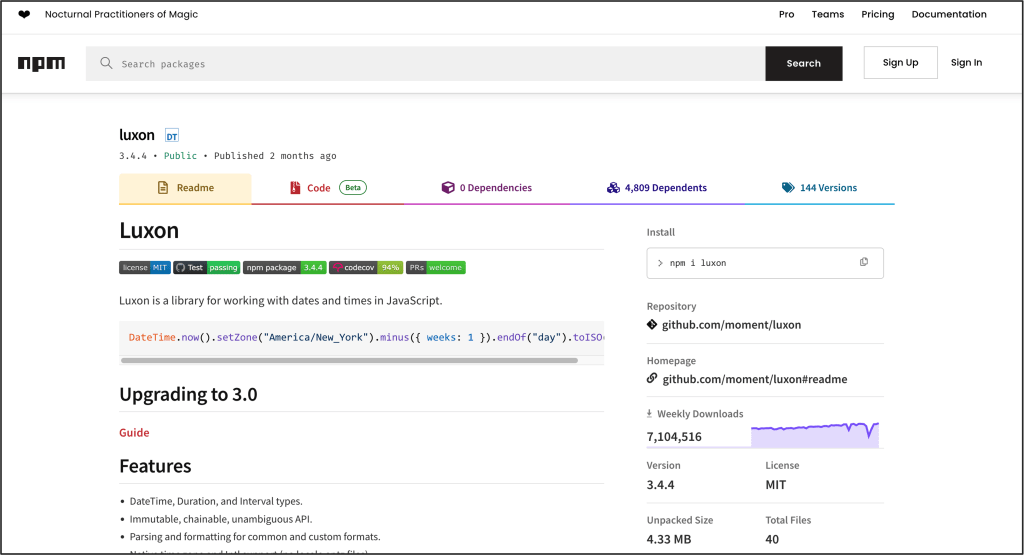
Task: Click the Features heading
Action: (x=155, y=466)
